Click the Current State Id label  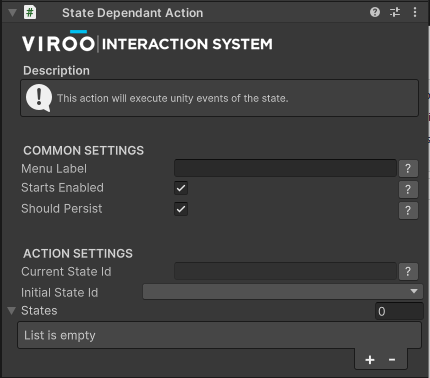coord(66,272)
